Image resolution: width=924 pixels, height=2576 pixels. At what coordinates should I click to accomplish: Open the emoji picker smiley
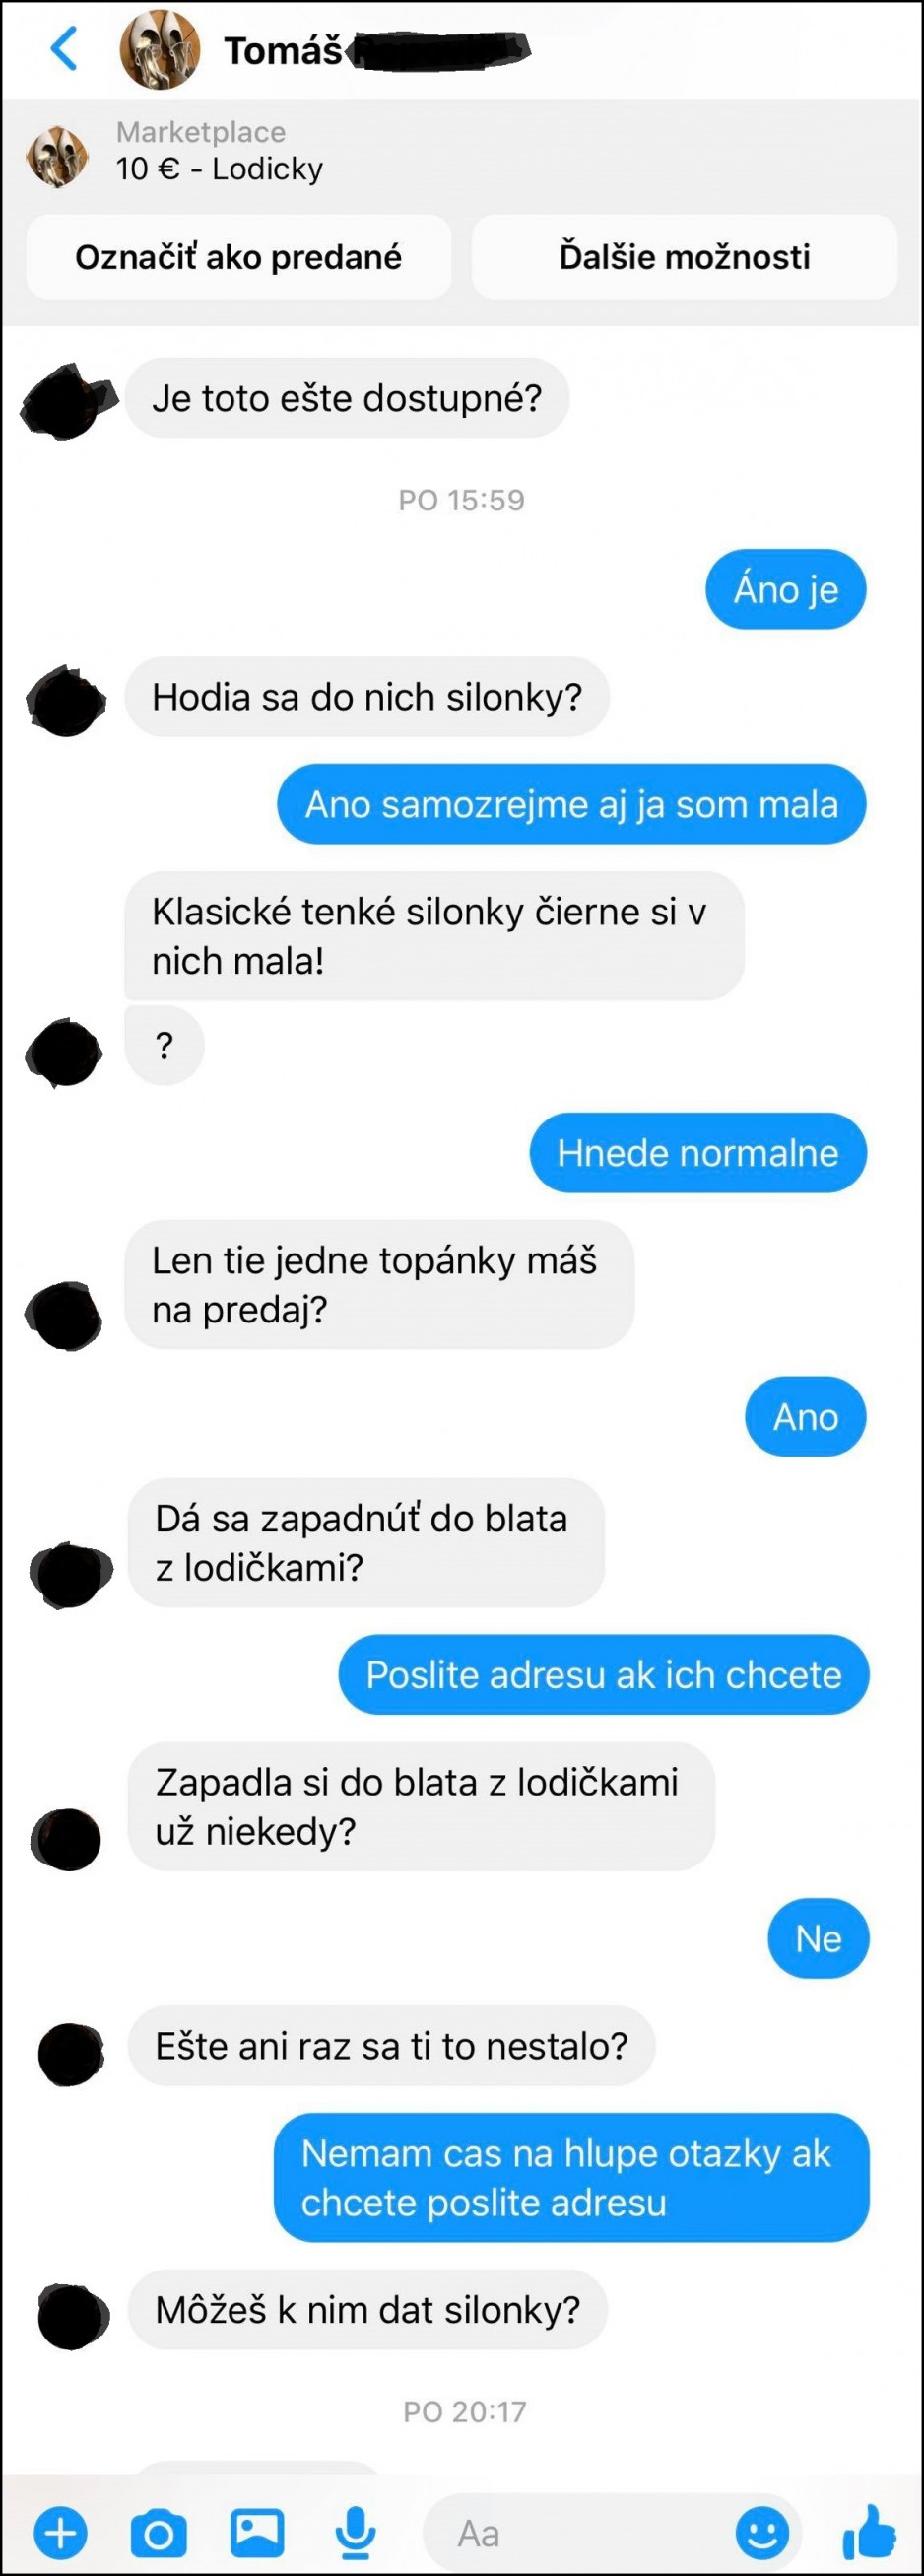tap(762, 2533)
